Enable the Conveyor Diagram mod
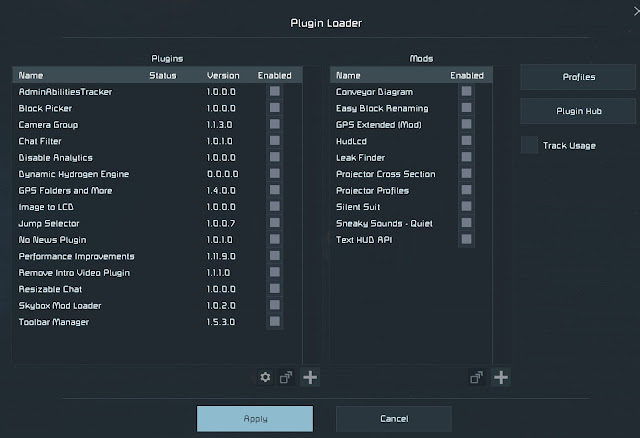 (x=466, y=91)
